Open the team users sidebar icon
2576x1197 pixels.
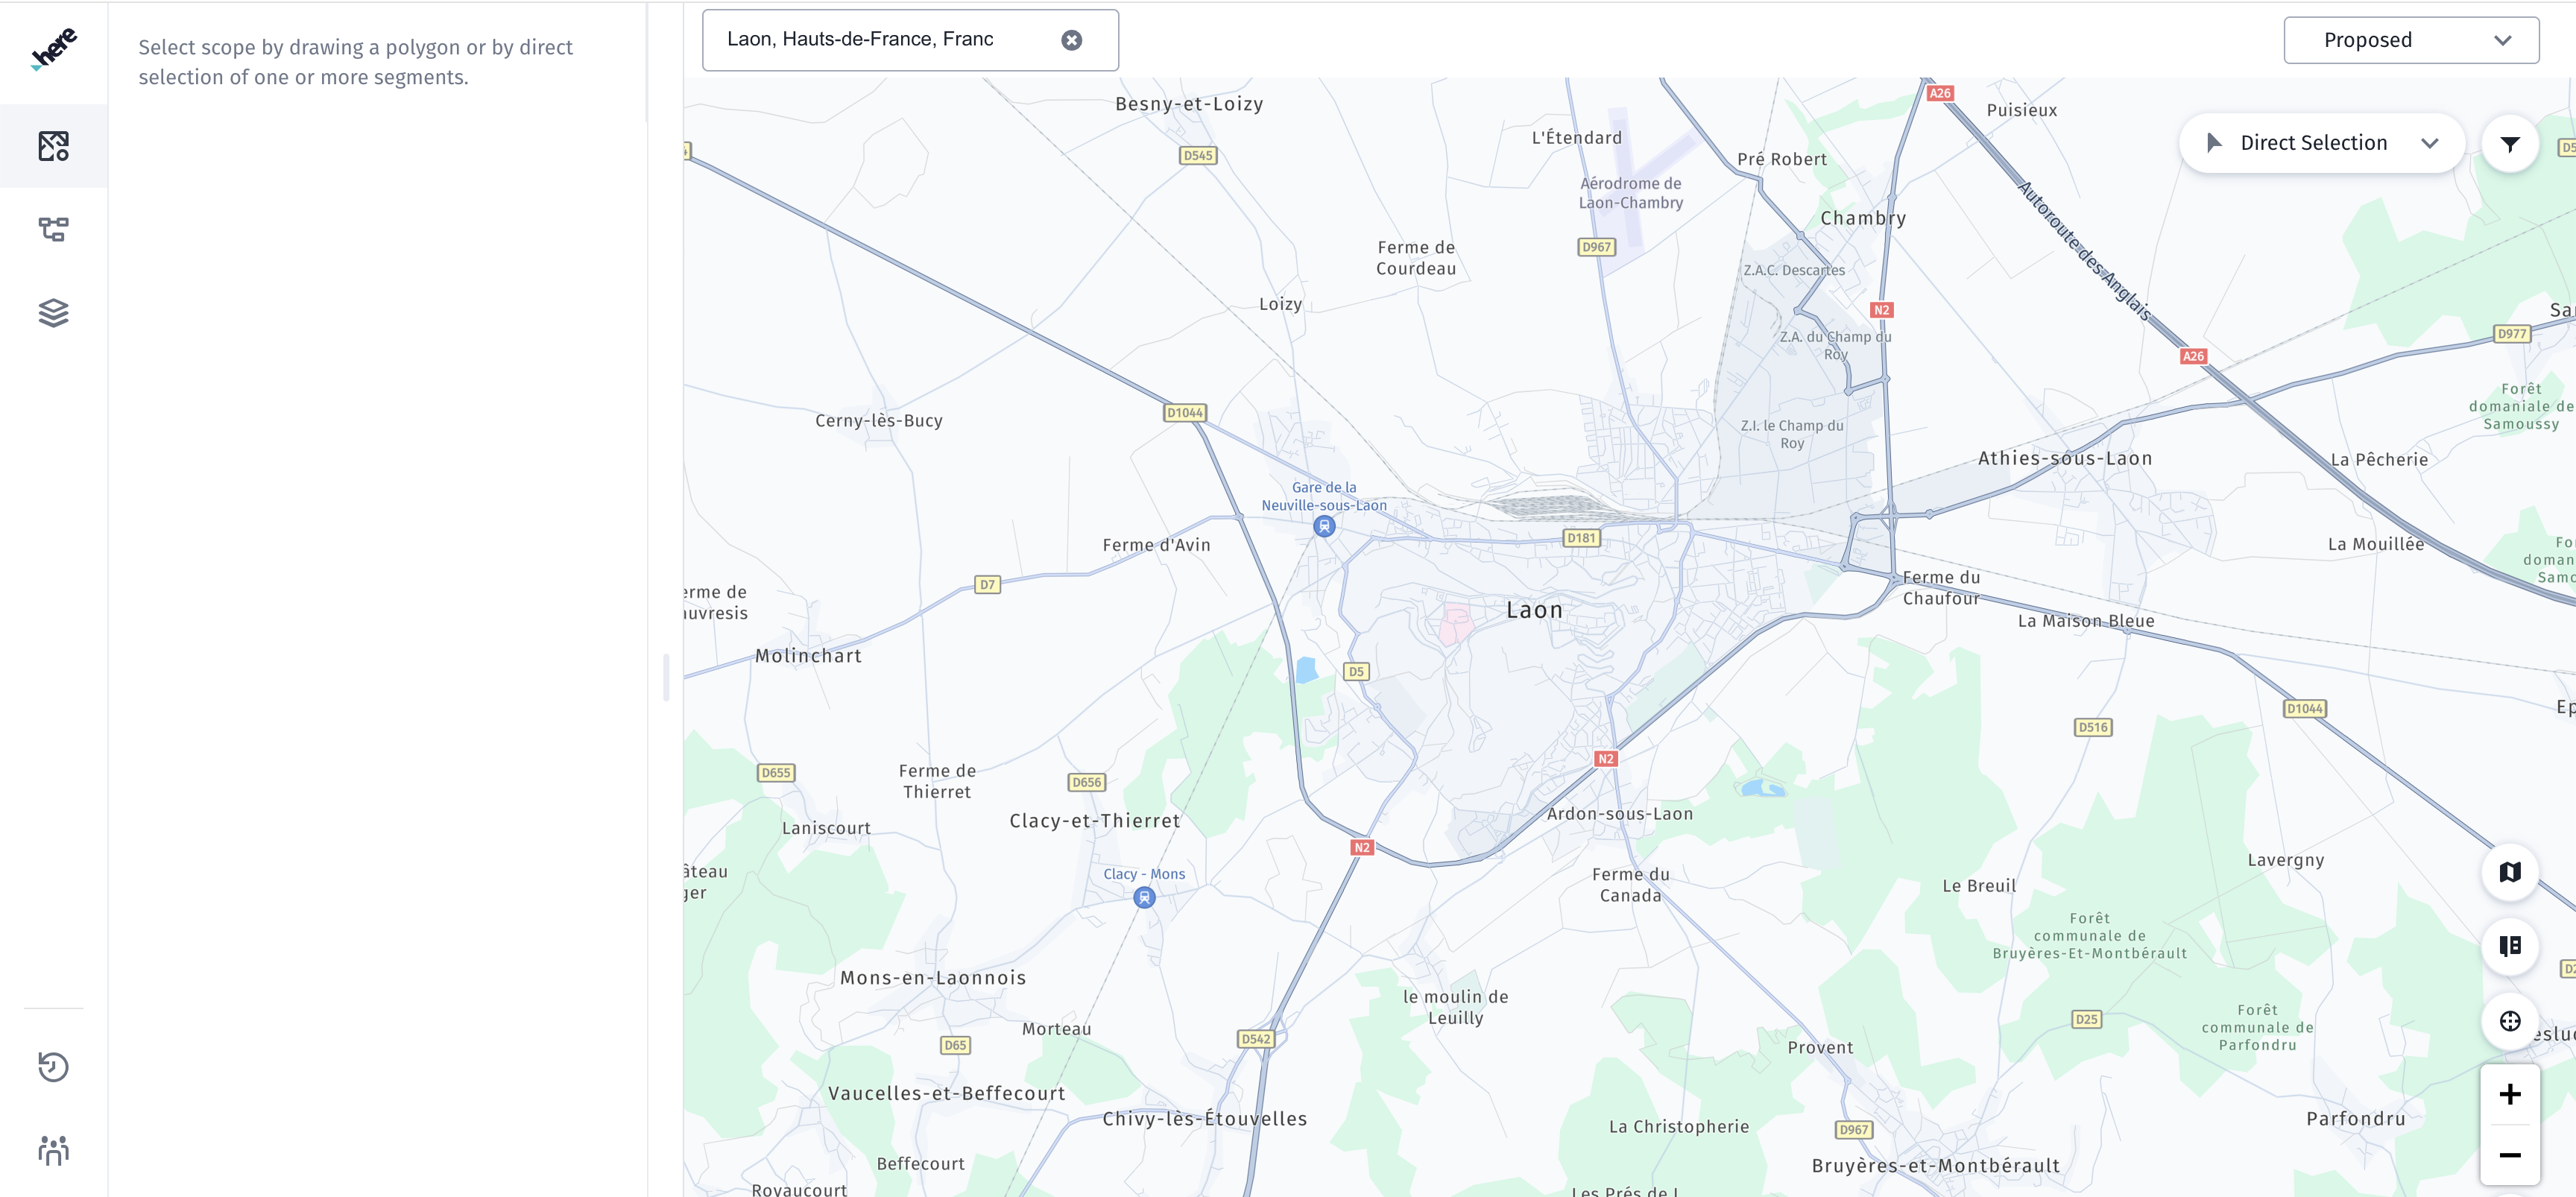coord(54,1150)
